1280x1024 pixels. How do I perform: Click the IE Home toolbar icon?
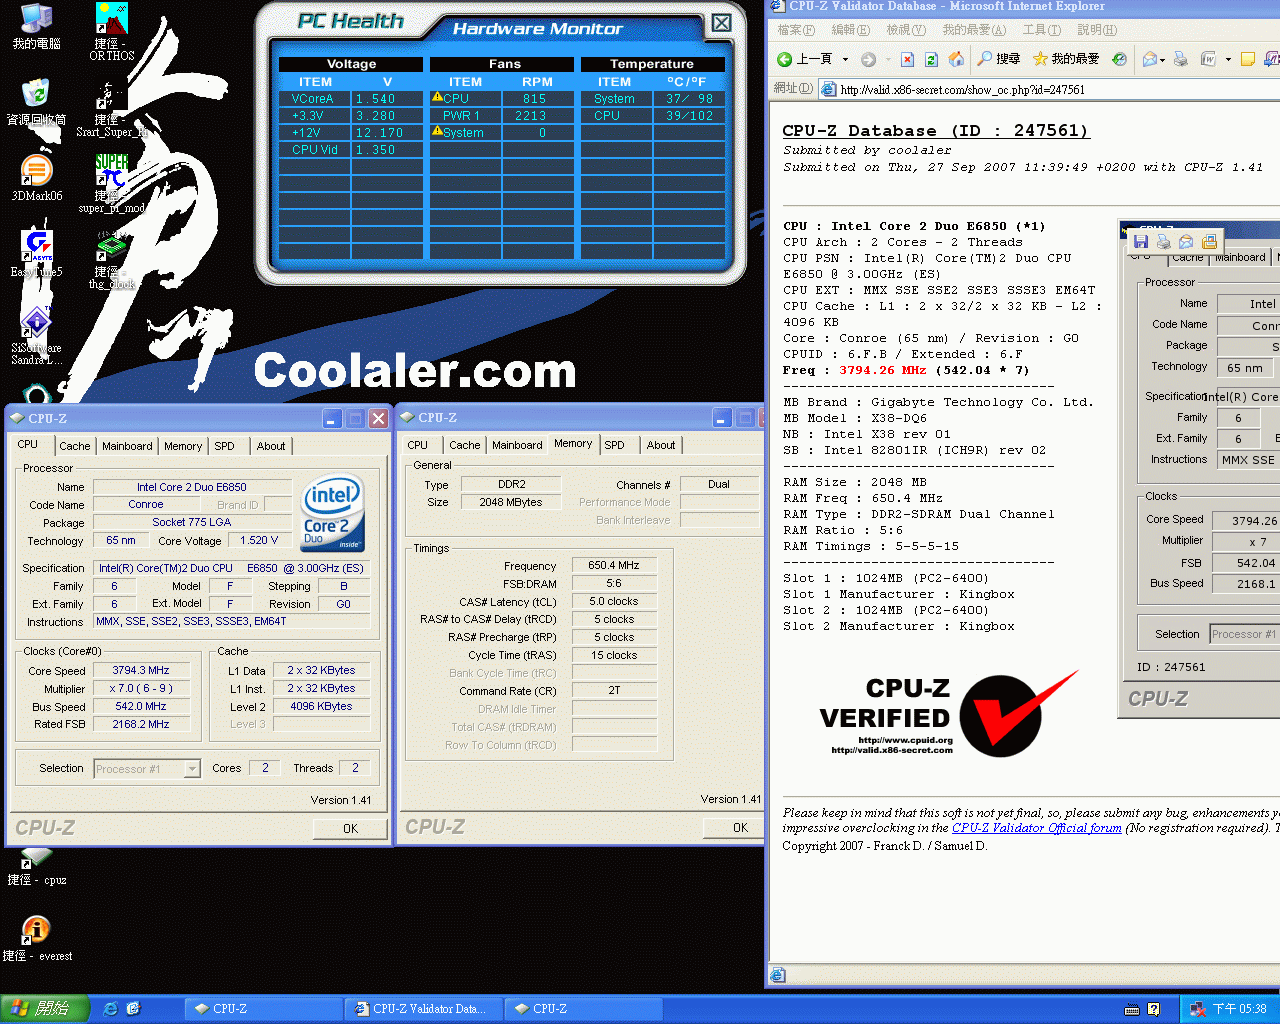click(956, 60)
